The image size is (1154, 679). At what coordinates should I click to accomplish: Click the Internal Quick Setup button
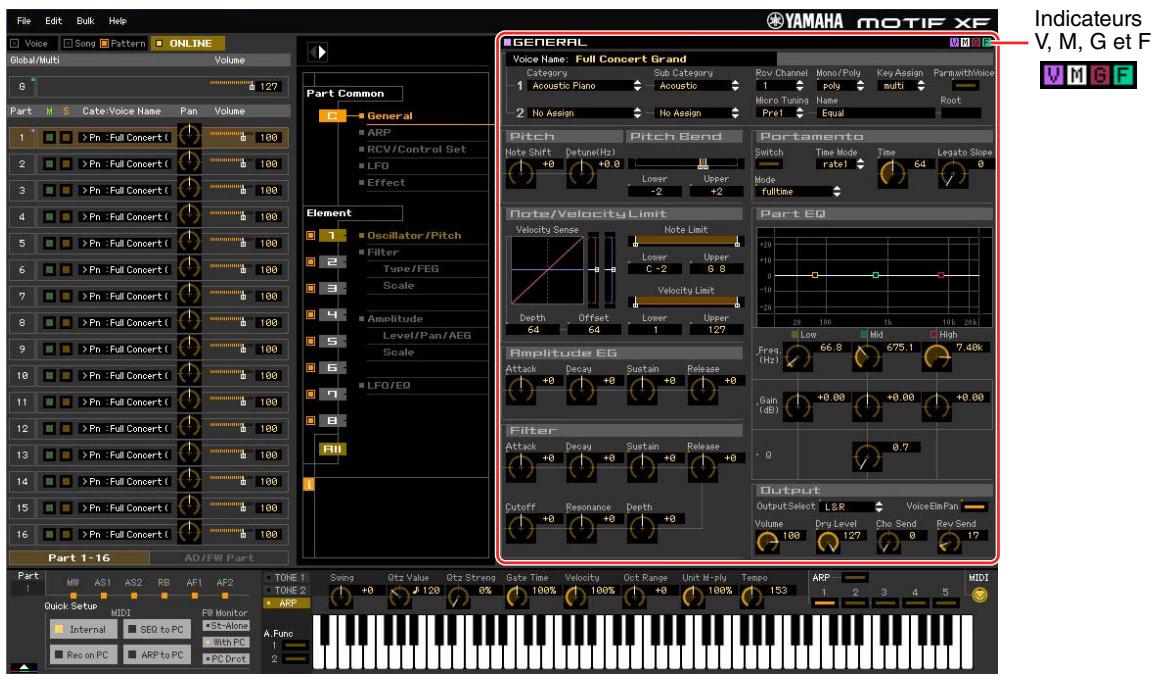point(82,630)
